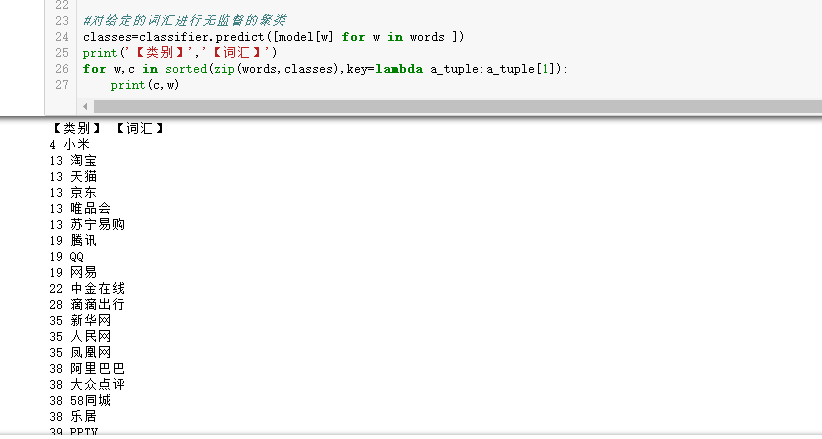Click the 【词汇】 header in the output

coord(139,129)
